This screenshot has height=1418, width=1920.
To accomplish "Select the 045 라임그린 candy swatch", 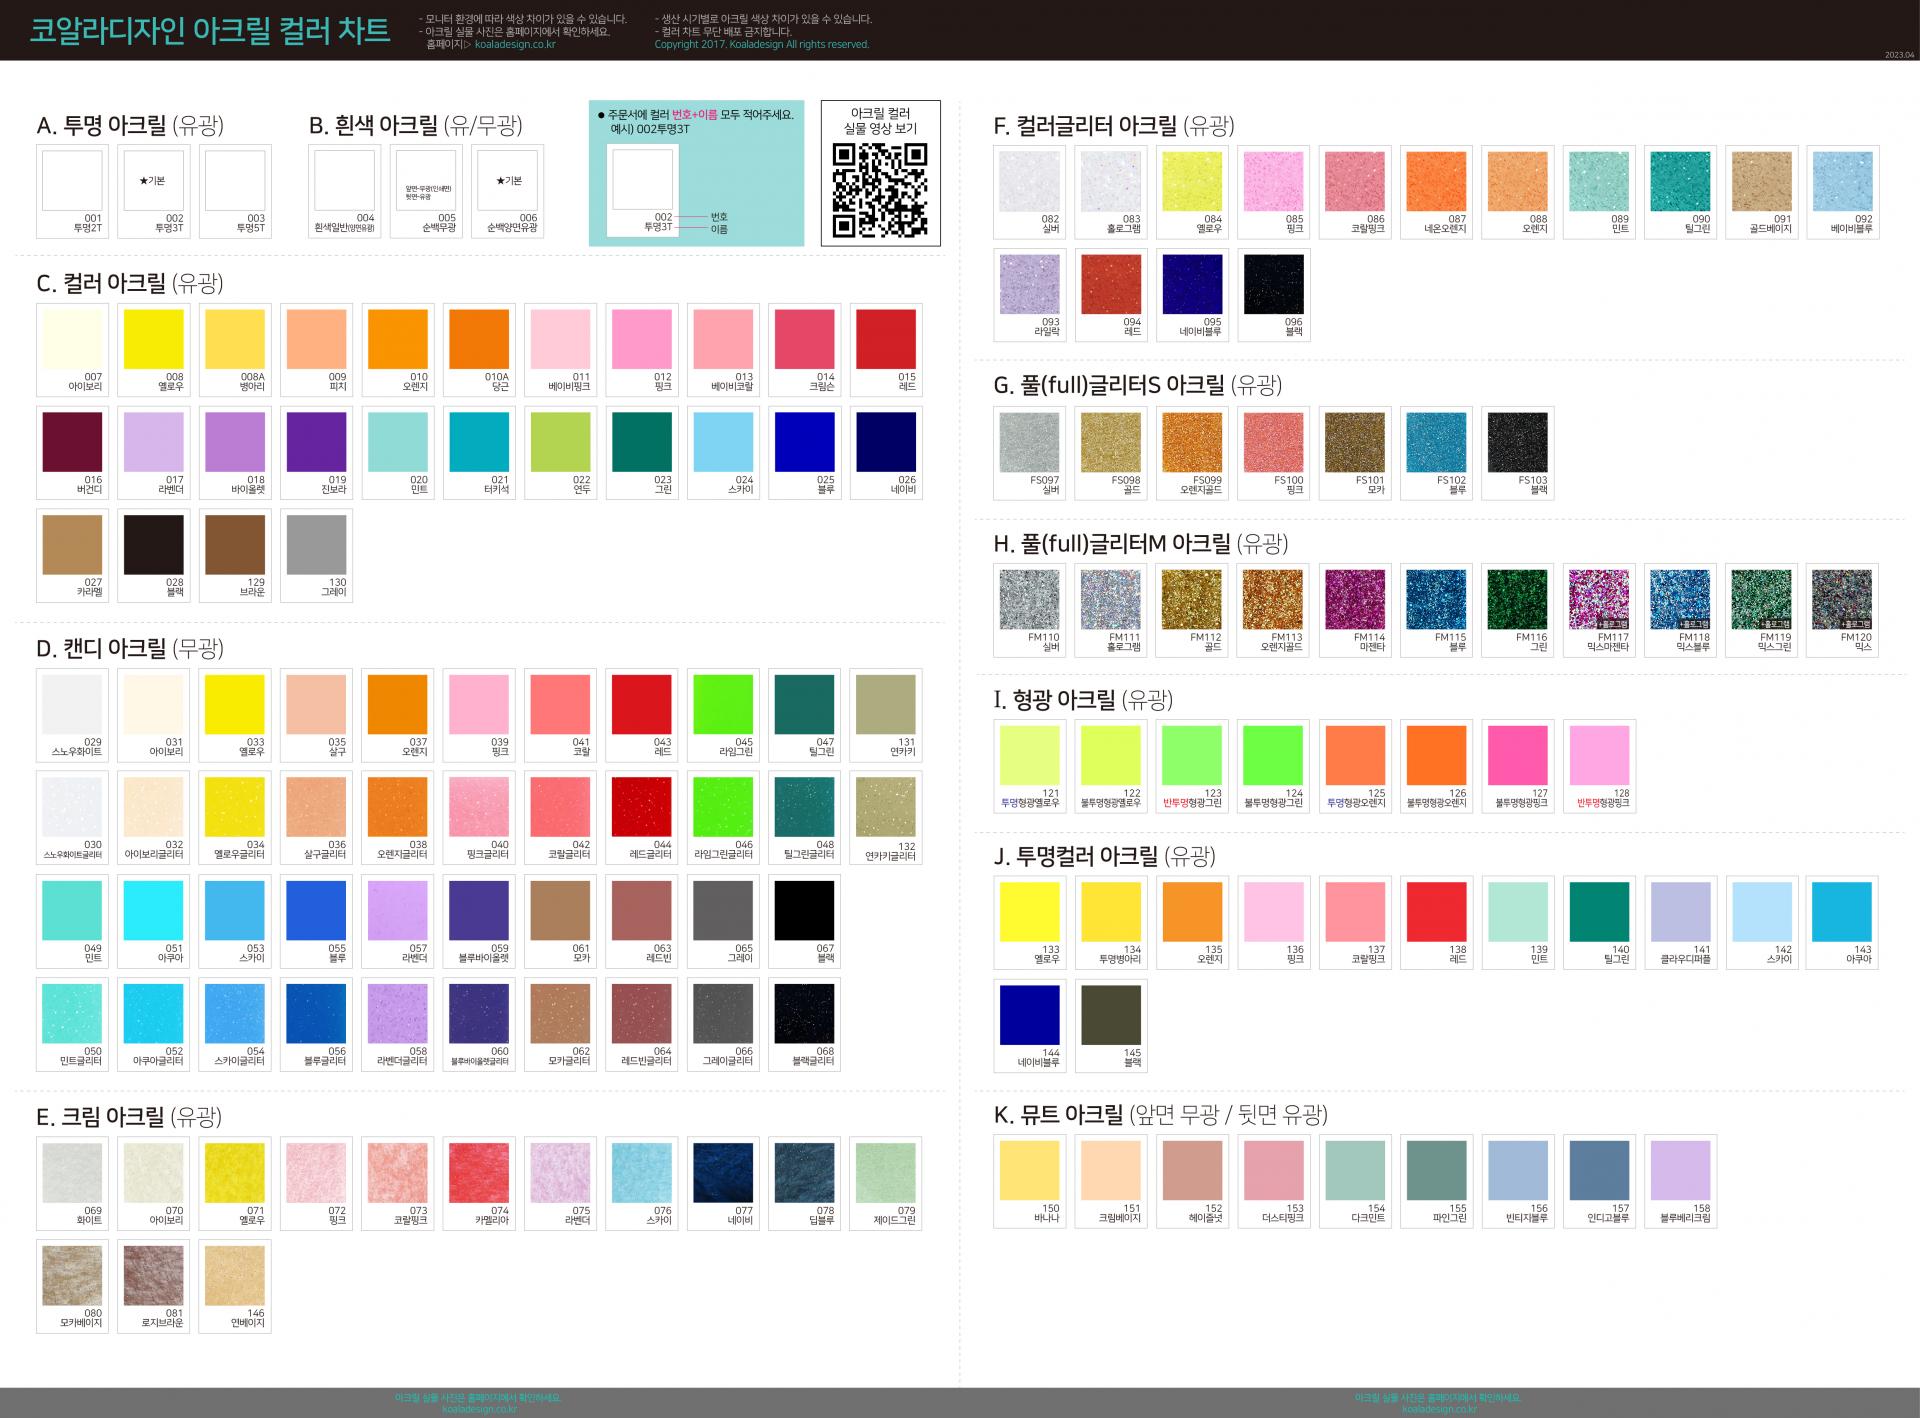I will [x=723, y=705].
